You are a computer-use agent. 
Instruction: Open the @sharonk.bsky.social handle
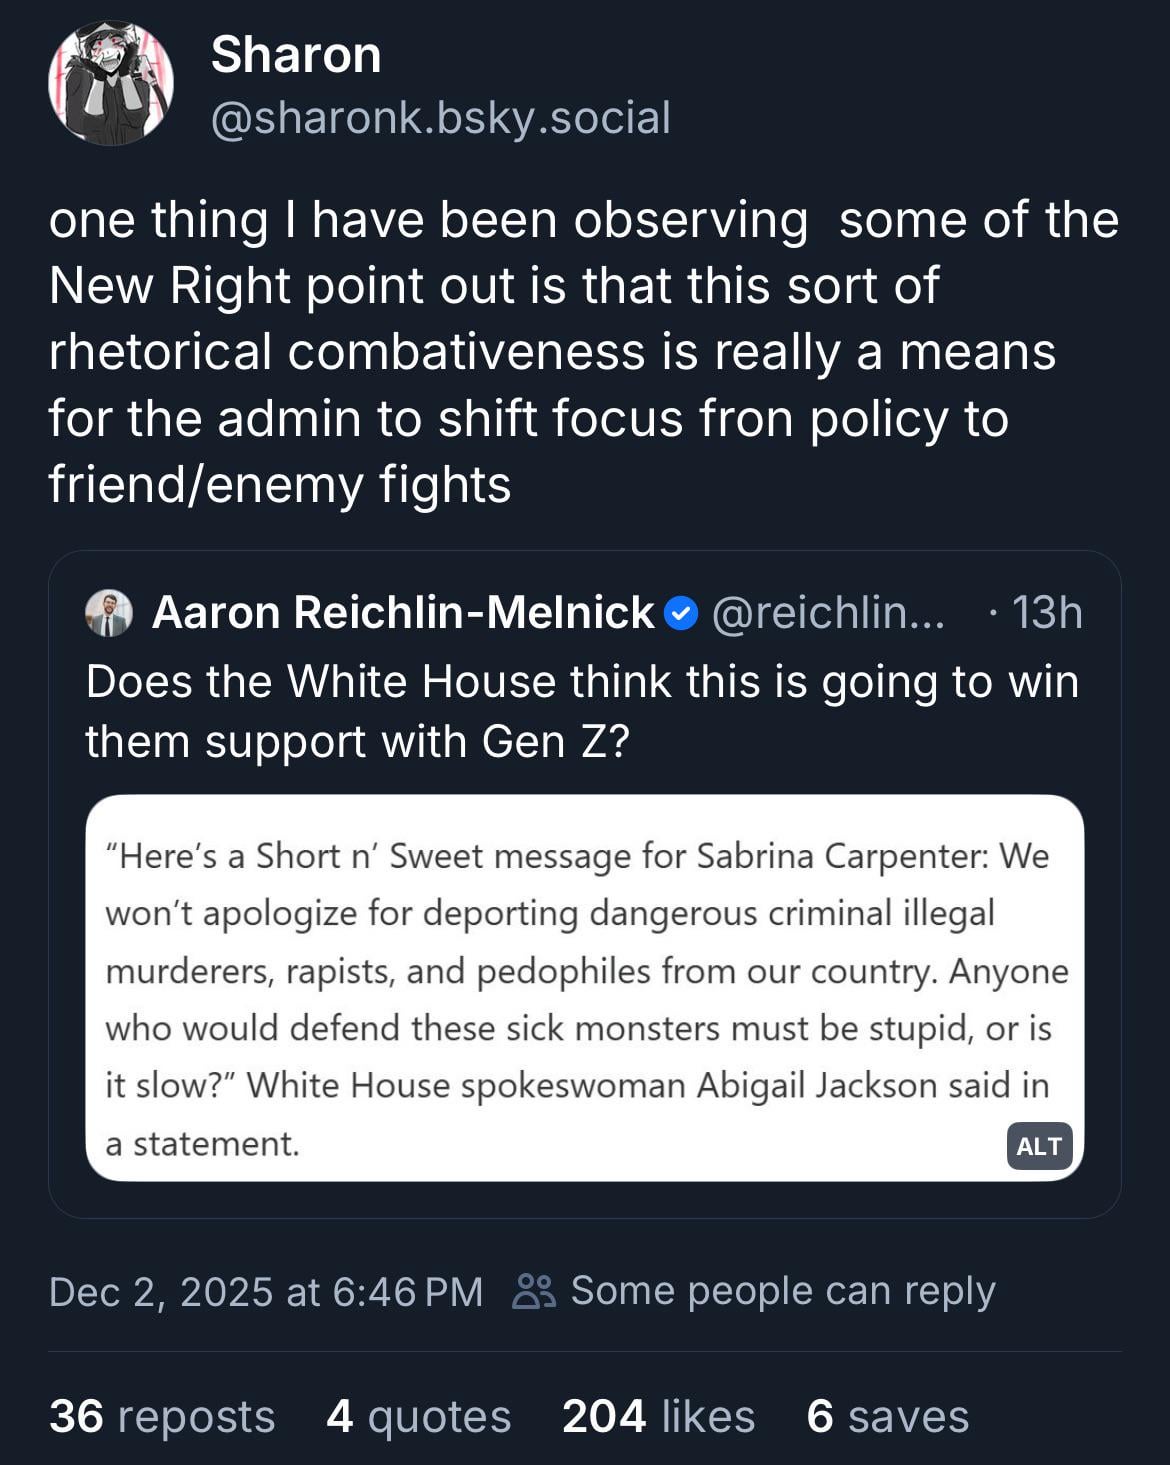pos(440,118)
